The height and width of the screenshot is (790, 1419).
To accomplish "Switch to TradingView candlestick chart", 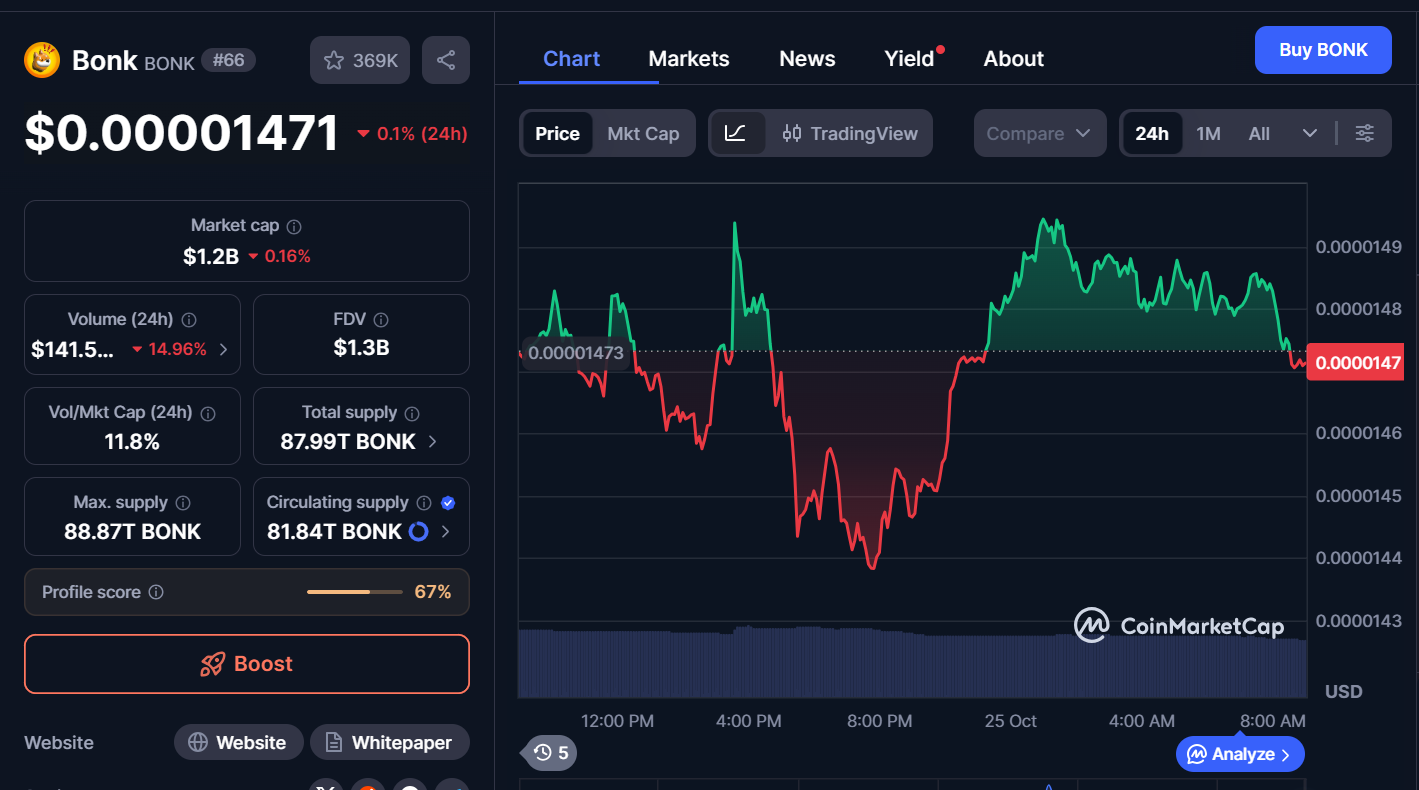I will (x=850, y=133).
